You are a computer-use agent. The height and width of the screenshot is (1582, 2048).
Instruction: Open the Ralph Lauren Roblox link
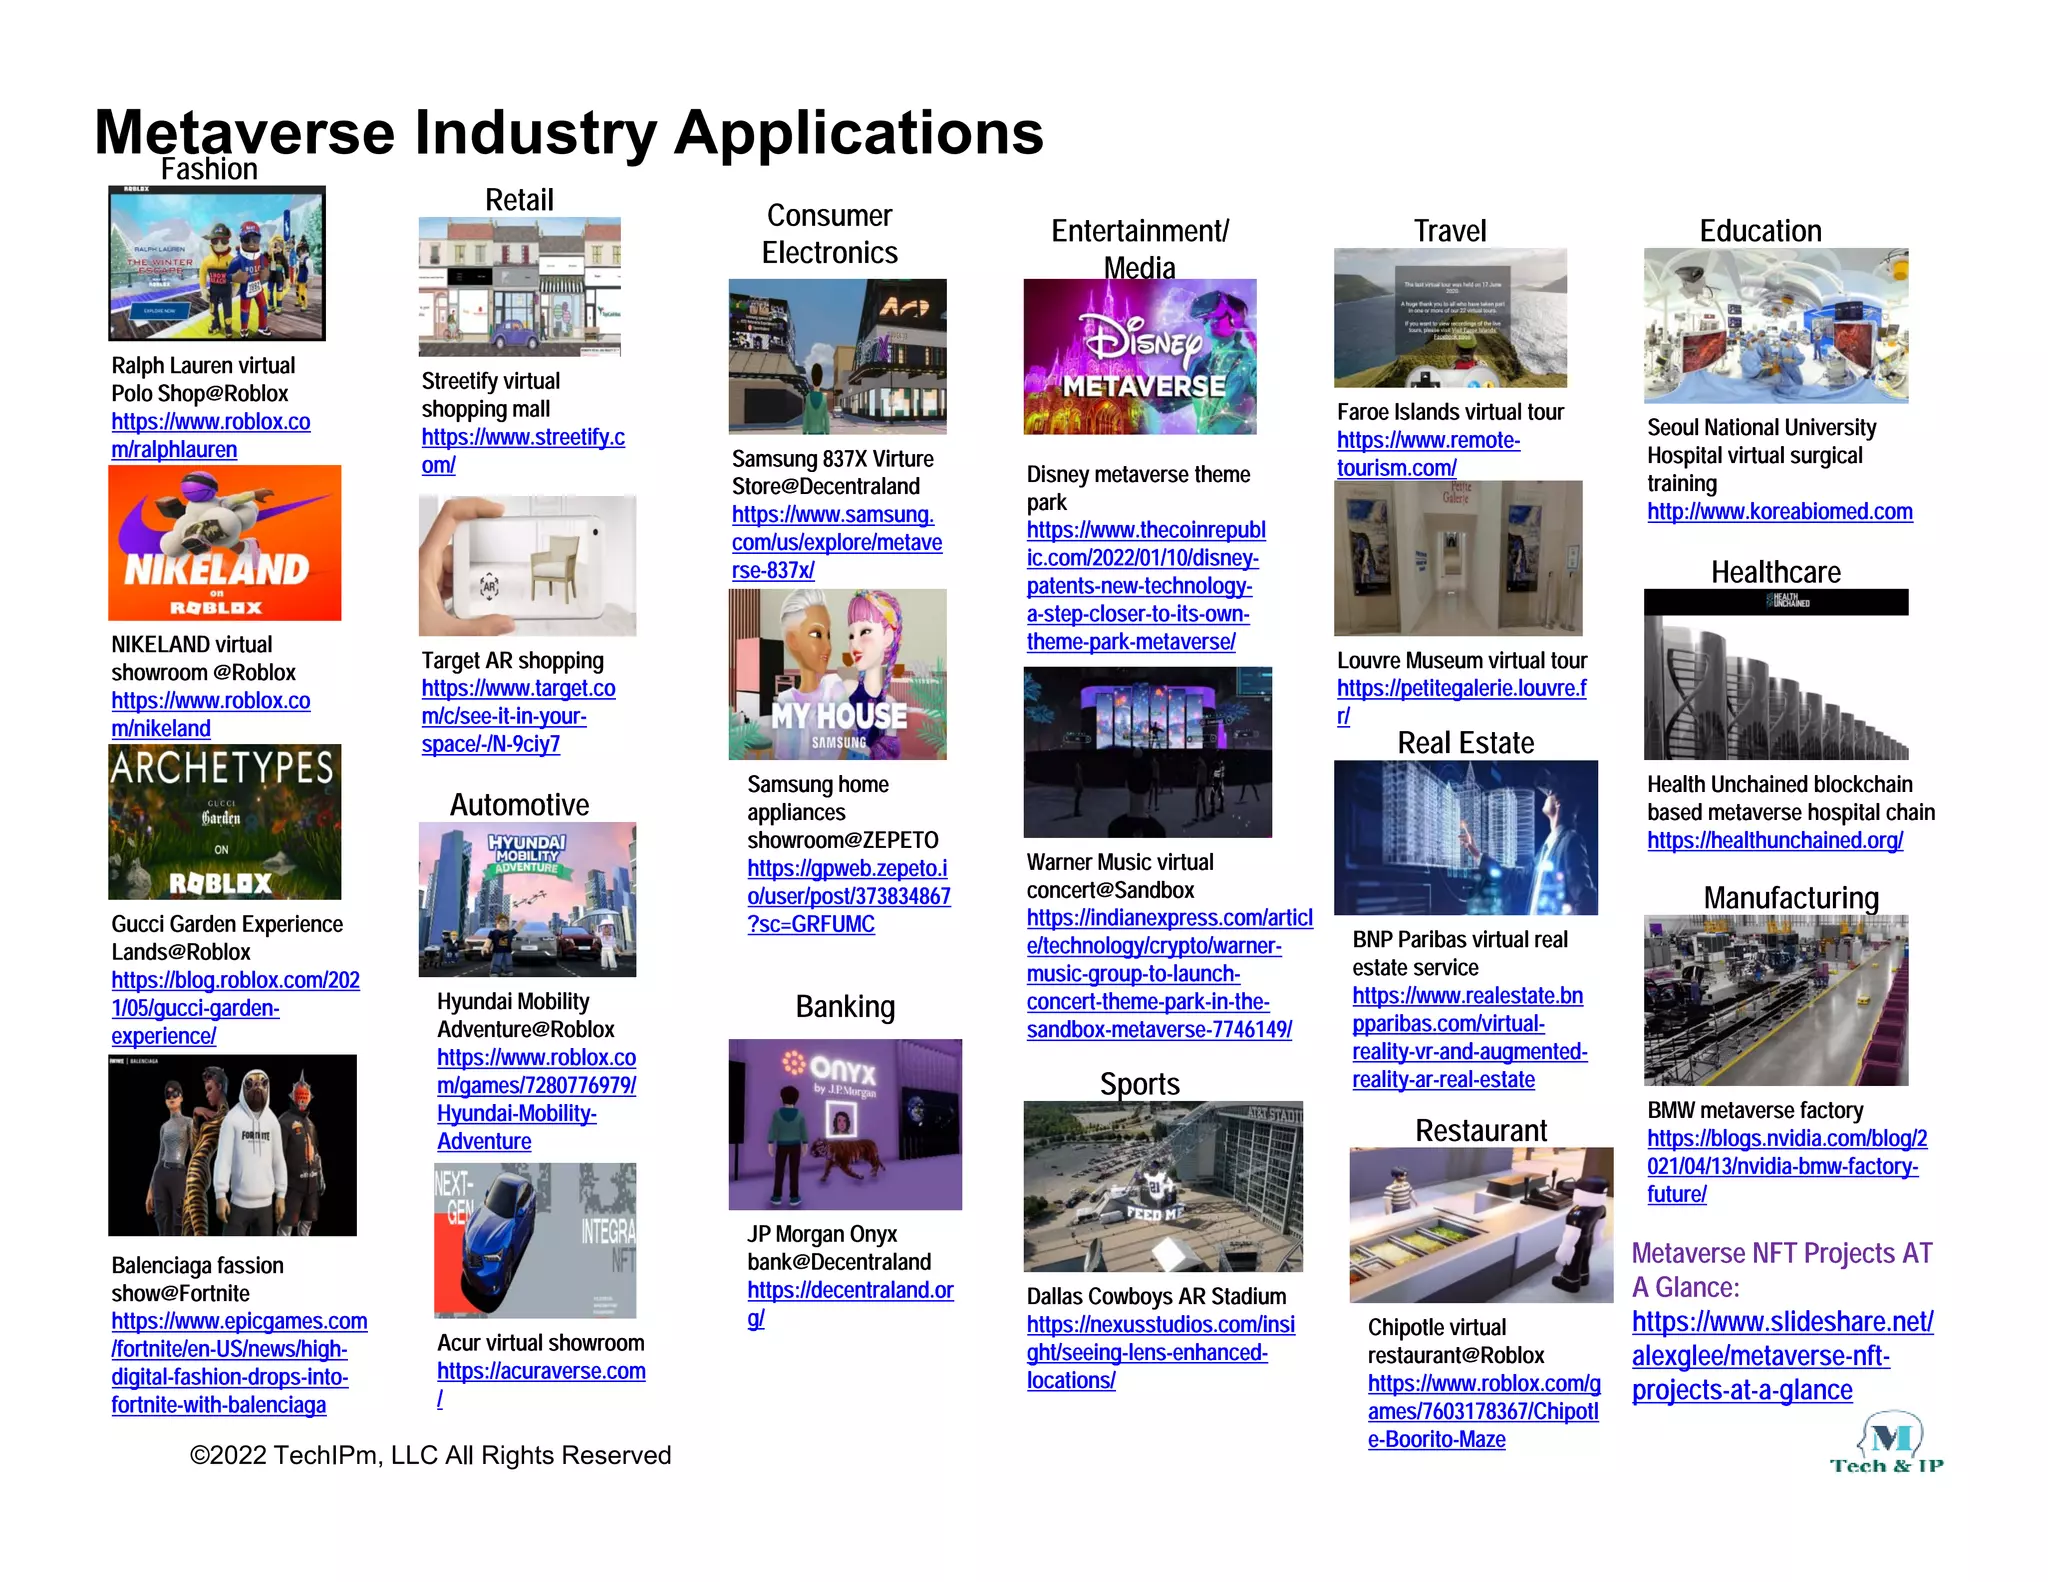[x=211, y=435]
